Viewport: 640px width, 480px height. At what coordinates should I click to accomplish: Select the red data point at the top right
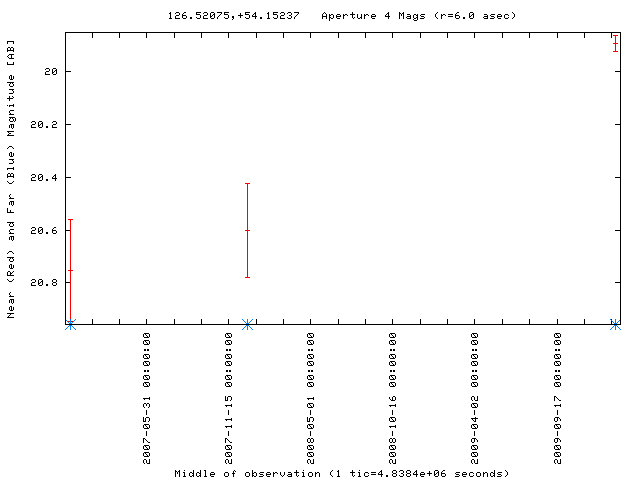615,44
